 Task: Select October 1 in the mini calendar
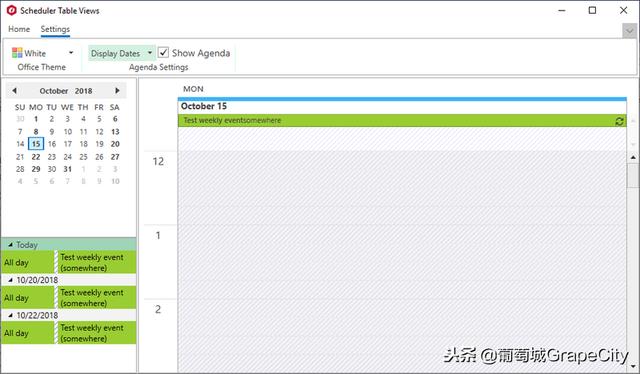click(36, 119)
